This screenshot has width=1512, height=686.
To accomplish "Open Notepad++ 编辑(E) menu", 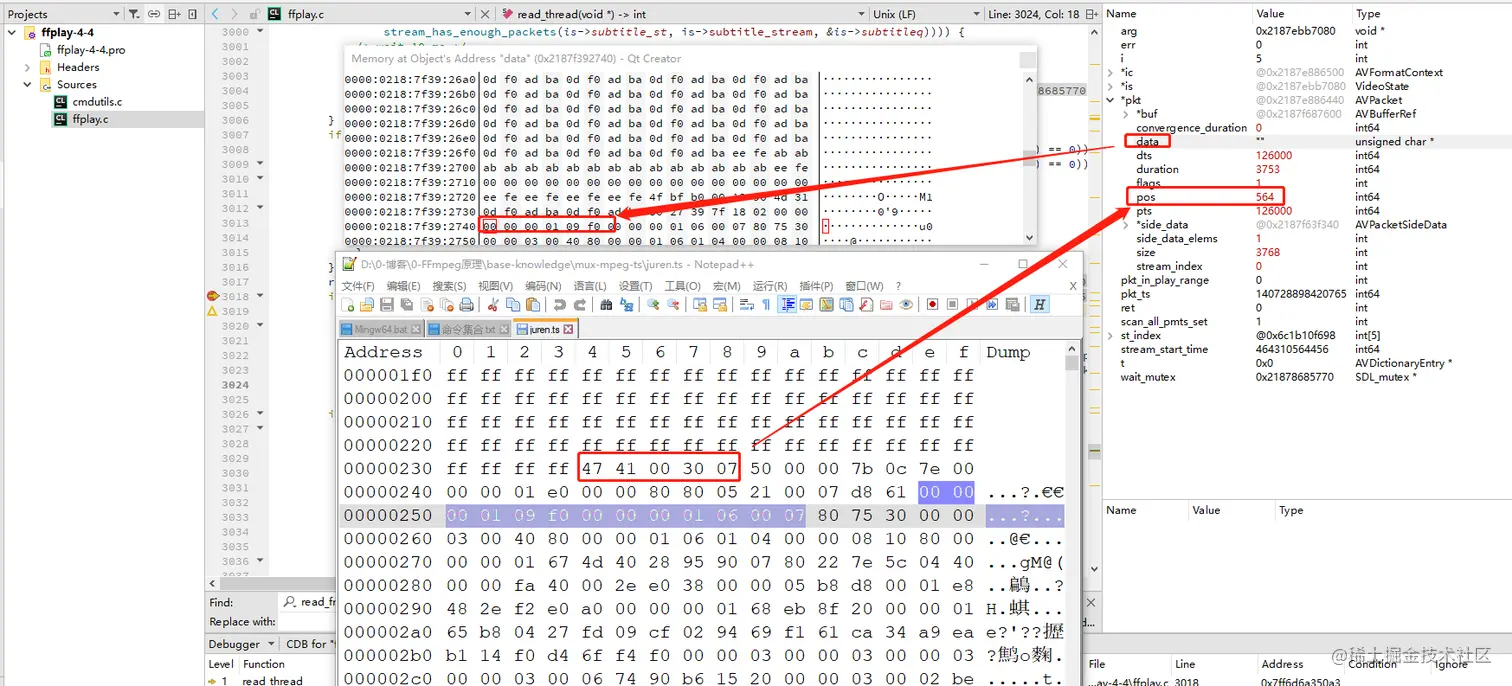I will click(x=403, y=286).
